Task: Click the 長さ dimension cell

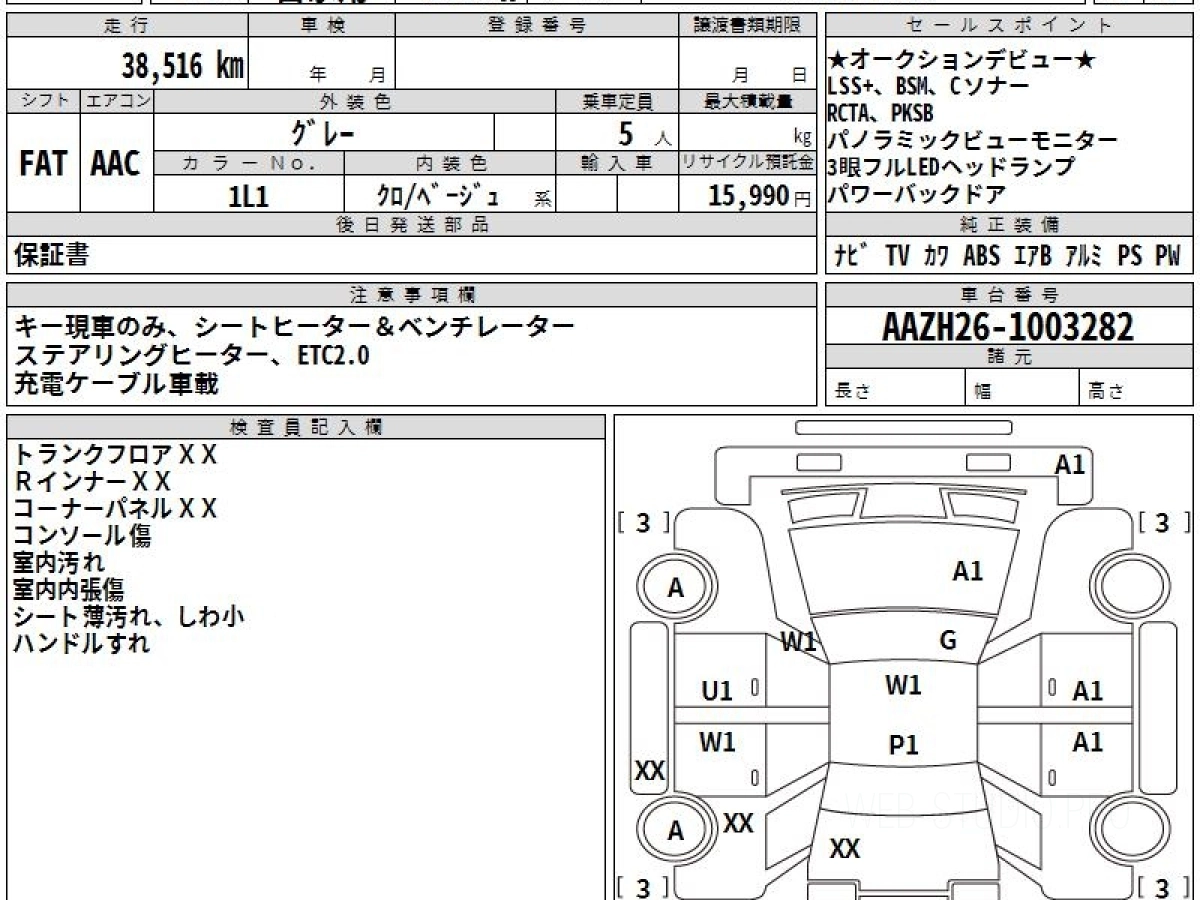Action: click(x=895, y=388)
